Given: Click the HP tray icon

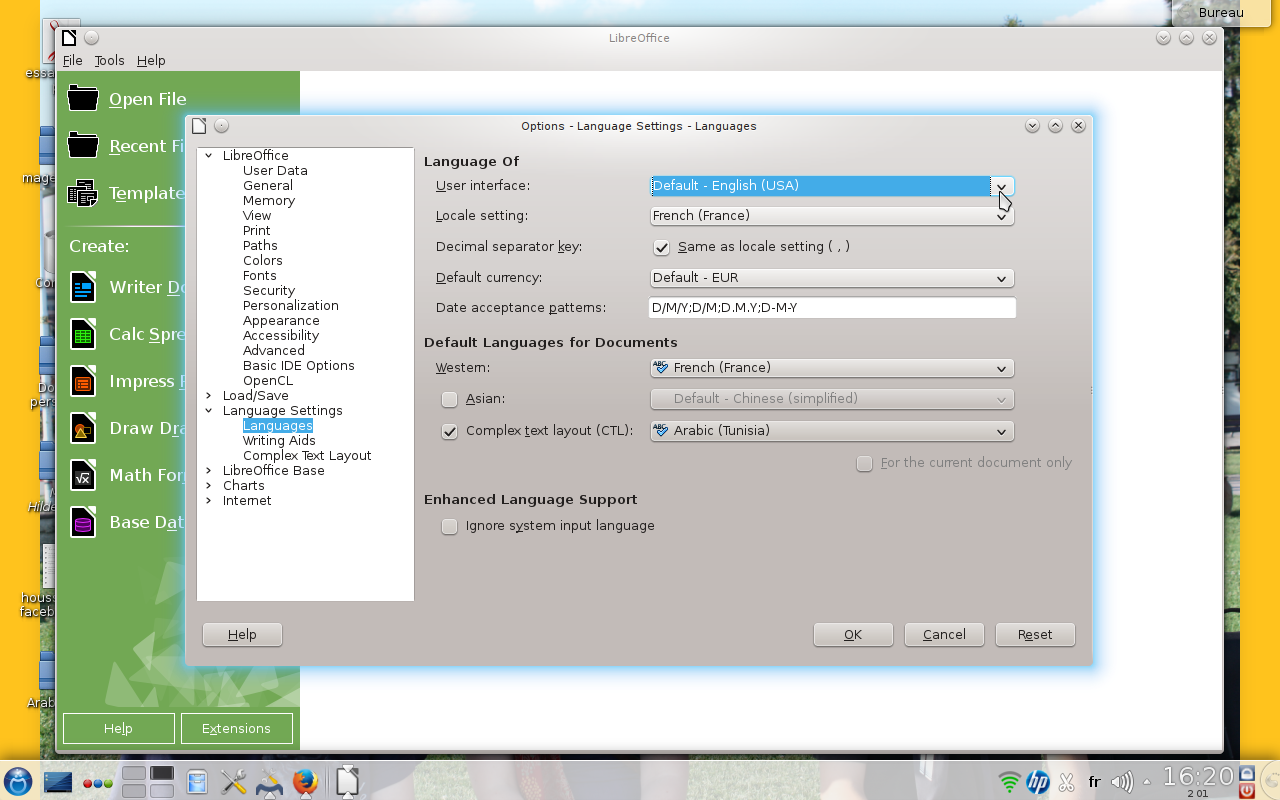Looking at the screenshot, I should (1038, 782).
